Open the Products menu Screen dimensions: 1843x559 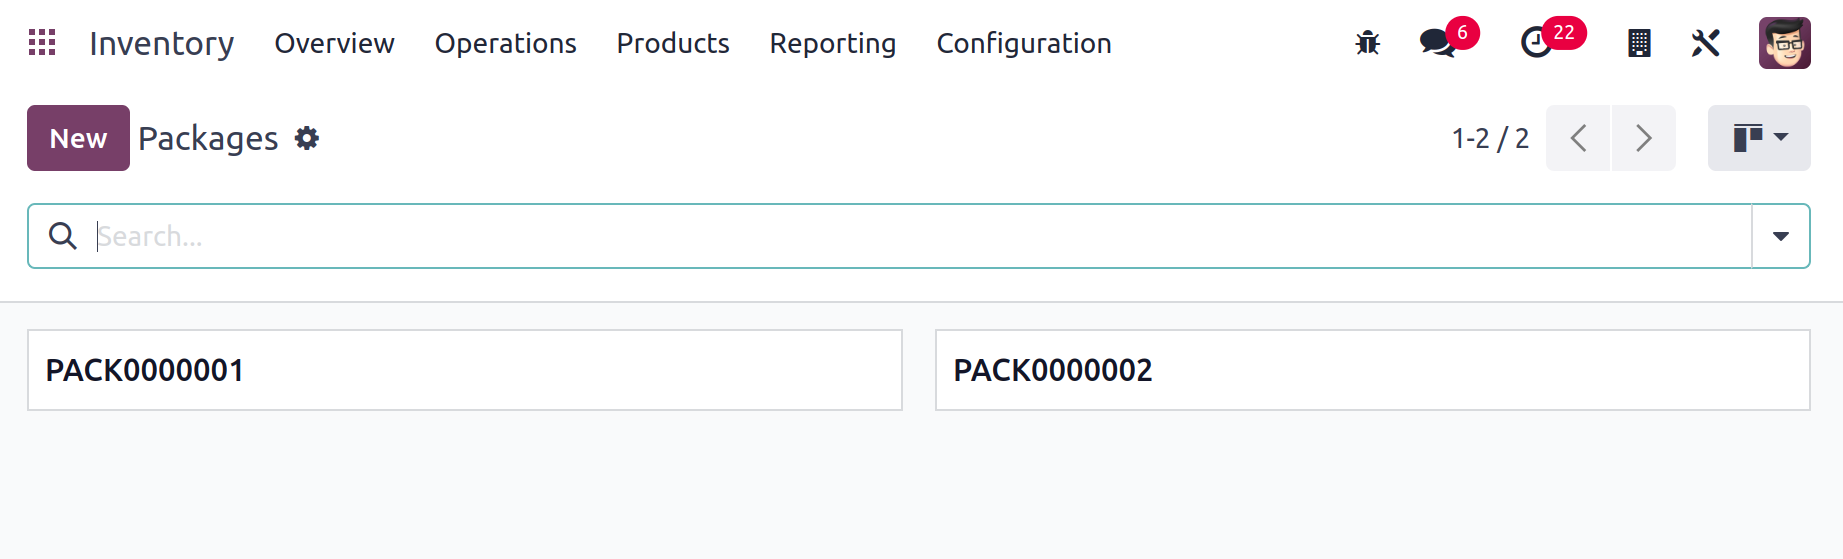coord(672,43)
